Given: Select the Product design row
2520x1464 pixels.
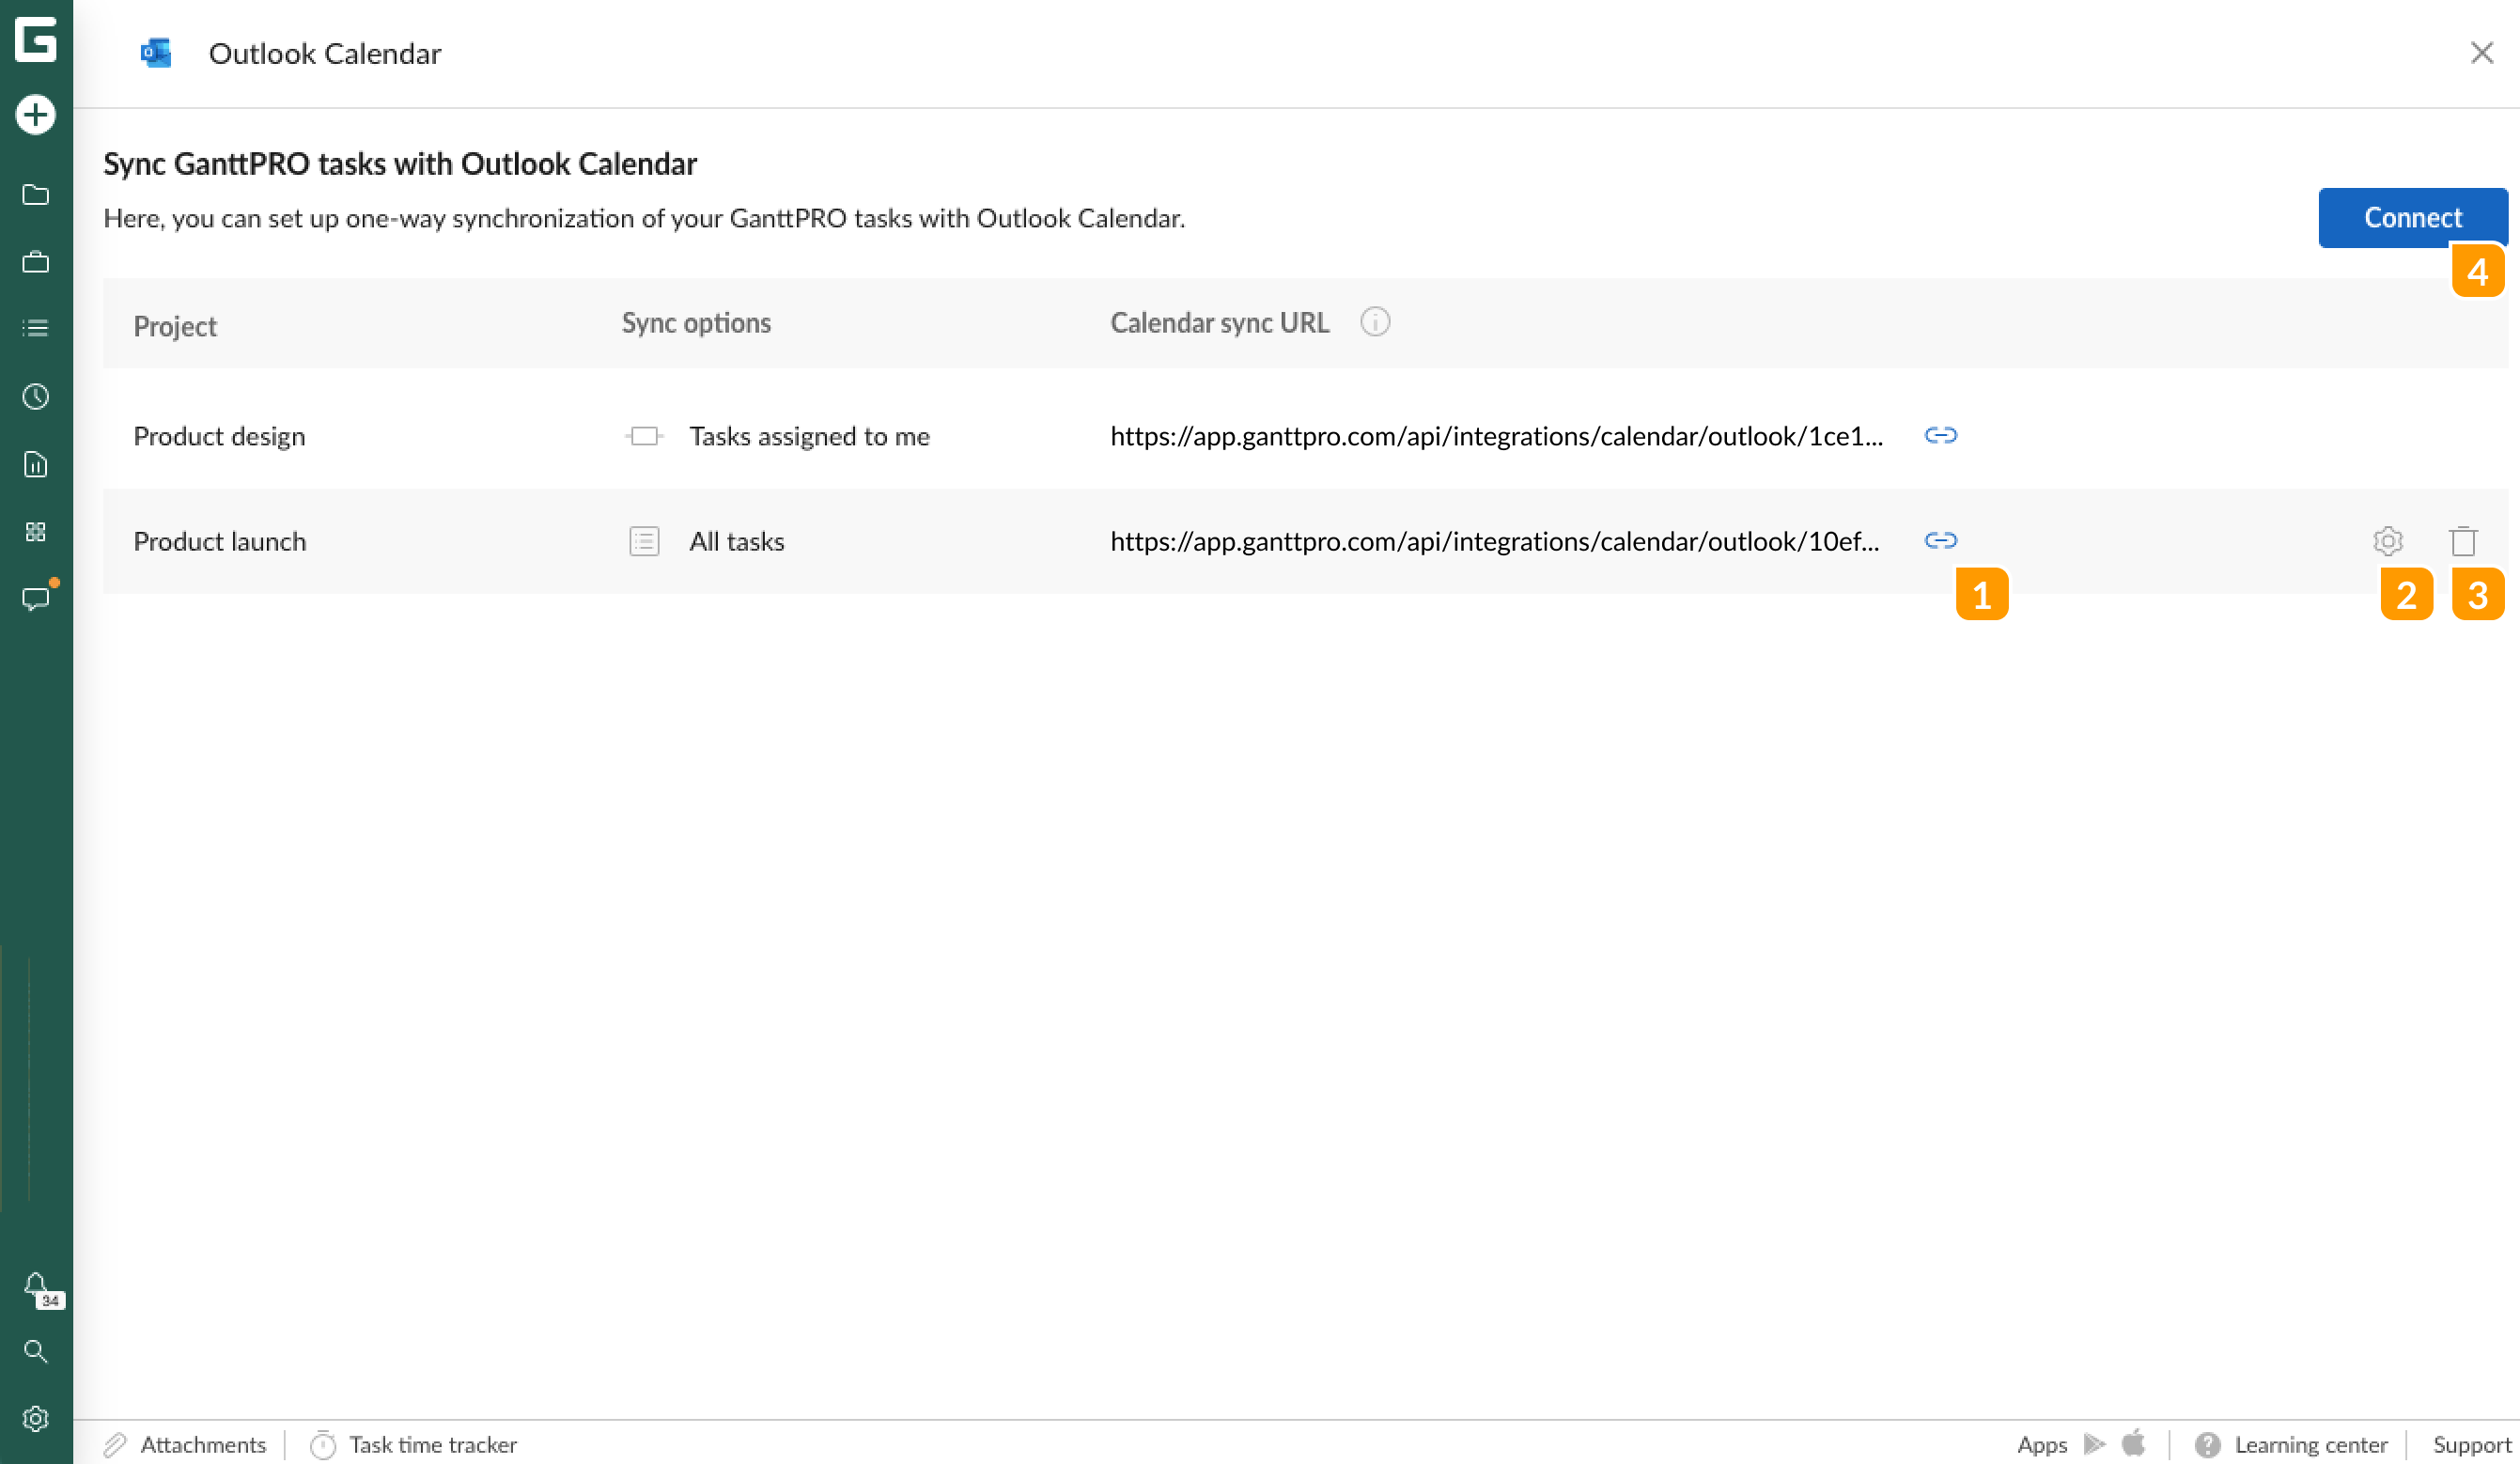Looking at the screenshot, I should click(220, 436).
